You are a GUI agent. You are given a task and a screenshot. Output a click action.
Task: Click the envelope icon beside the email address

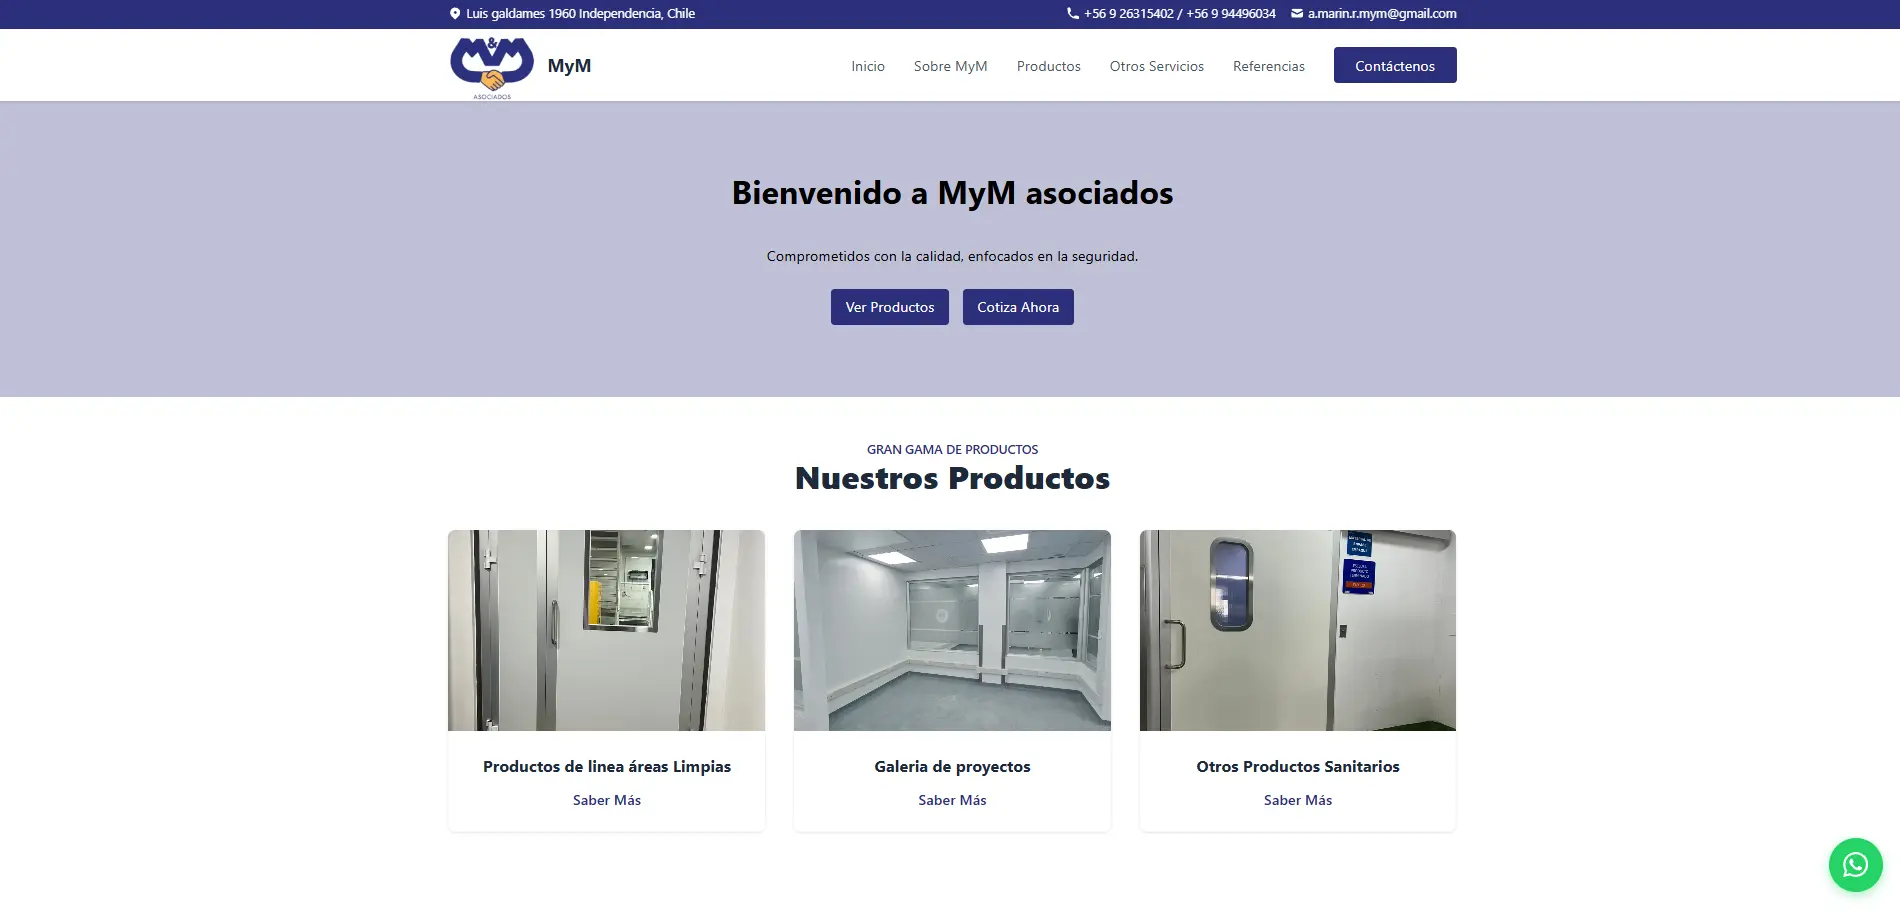pyautogui.click(x=1296, y=13)
